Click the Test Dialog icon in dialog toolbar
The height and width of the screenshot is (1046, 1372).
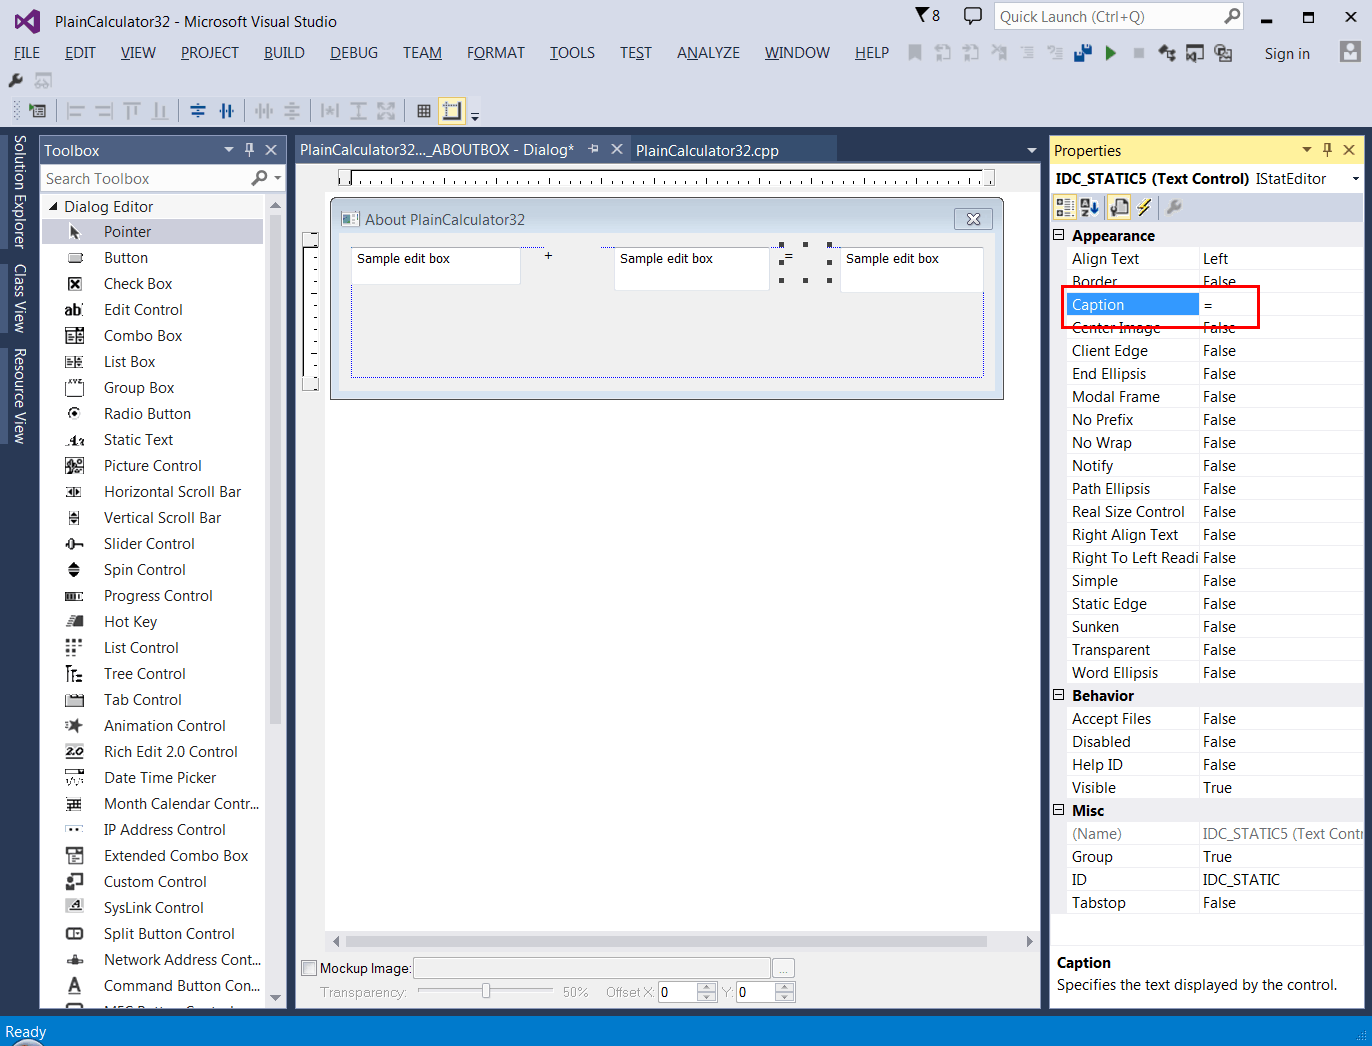37,111
